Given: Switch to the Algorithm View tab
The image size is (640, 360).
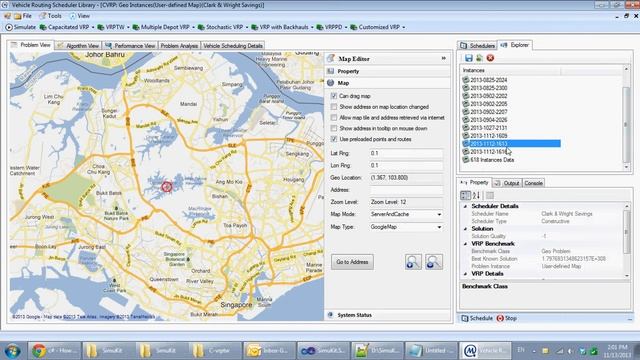Looking at the screenshot, I should point(78,46).
